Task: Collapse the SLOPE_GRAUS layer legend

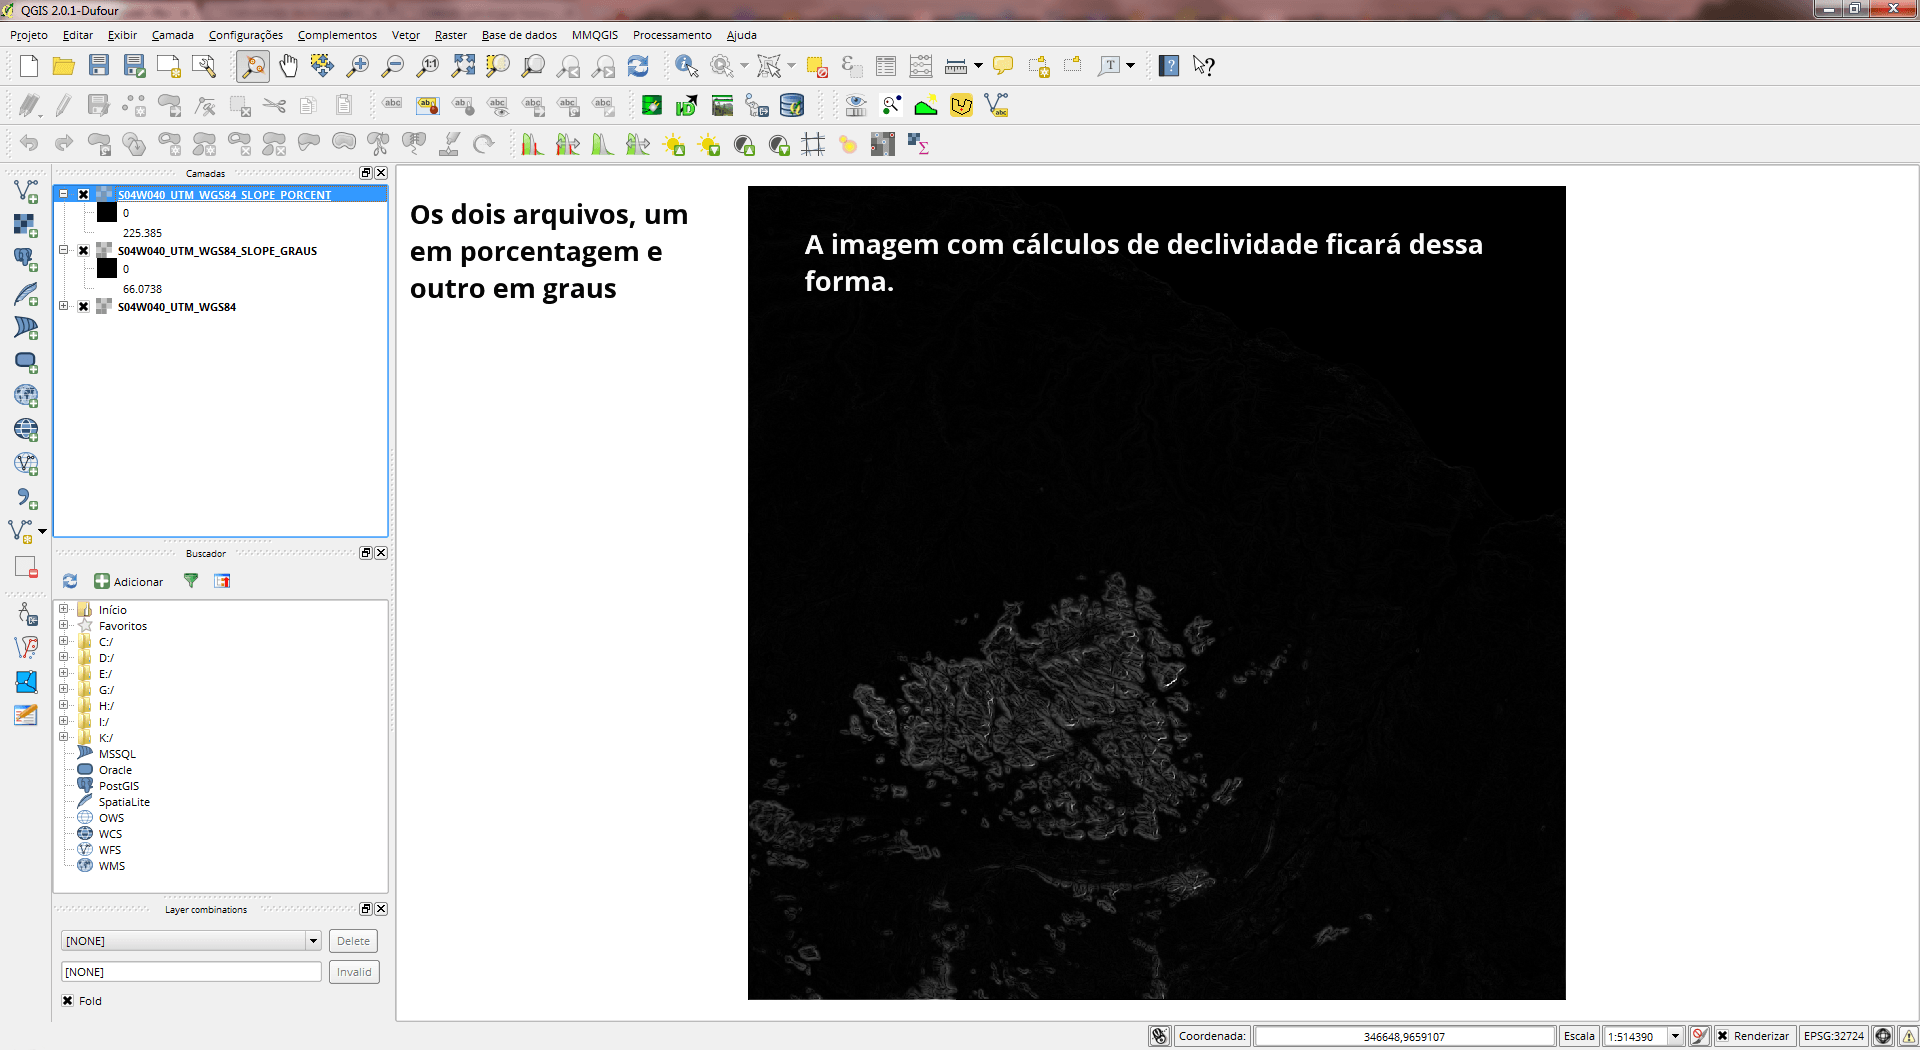Action: coord(64,250)
